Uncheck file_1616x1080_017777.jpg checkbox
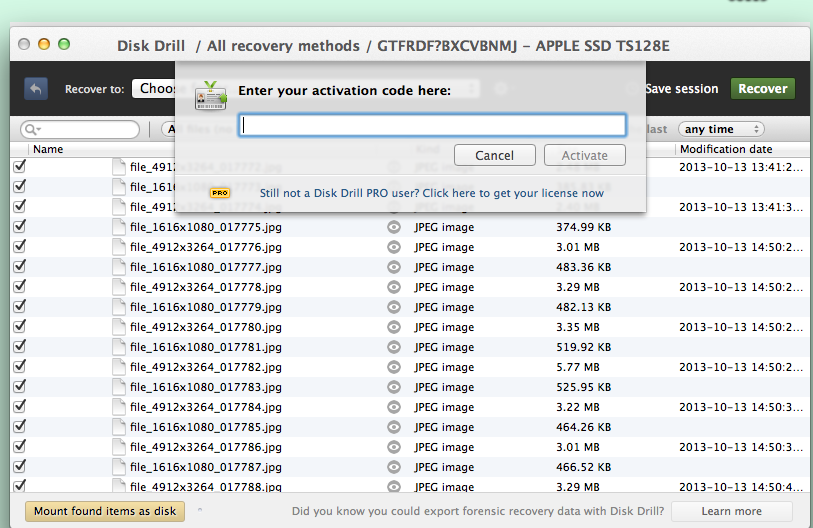The width and height of the screenshot is (813, 528). pos(20,267)
